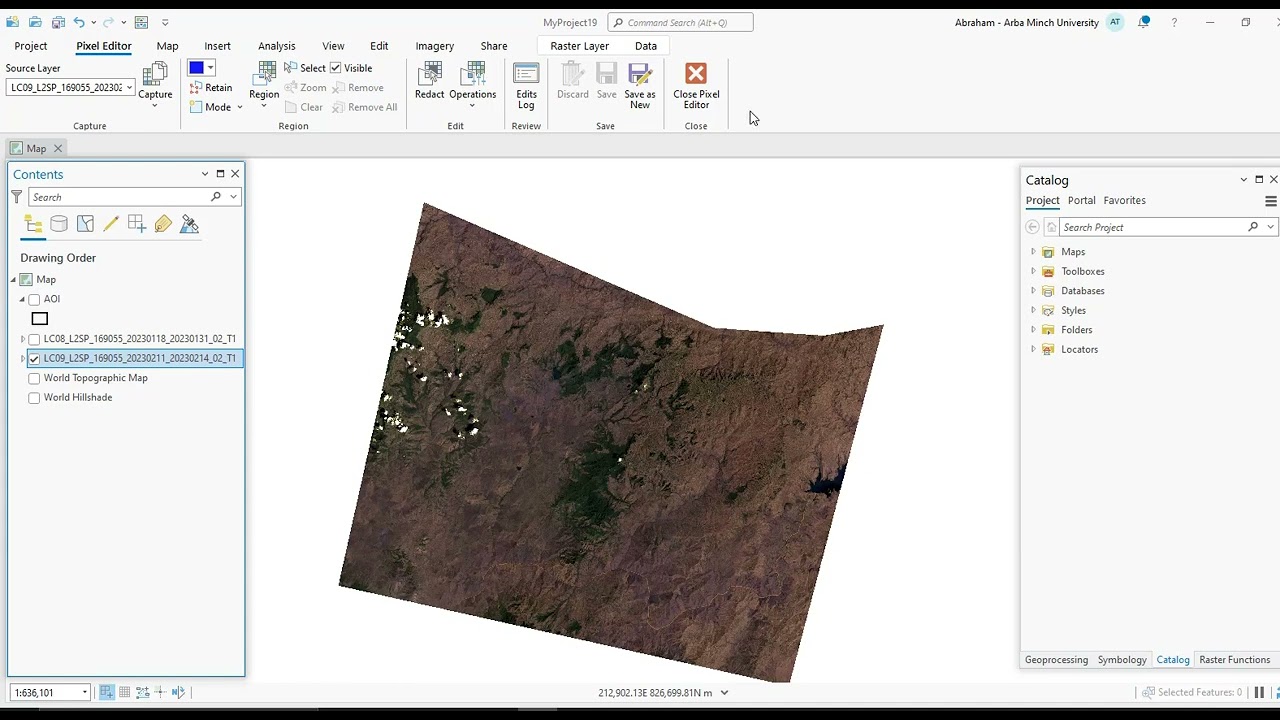Click the Redact tool icon
The image size is (1280, 720).
[x=429, y=75]
